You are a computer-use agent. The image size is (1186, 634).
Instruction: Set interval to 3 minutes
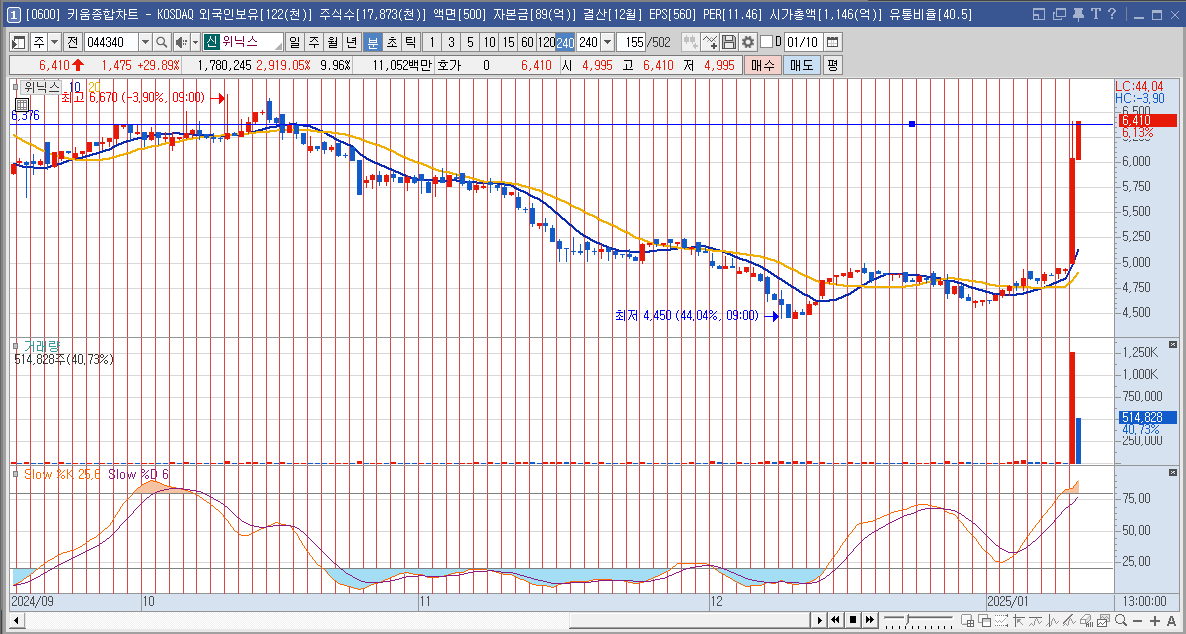point(451,42)
